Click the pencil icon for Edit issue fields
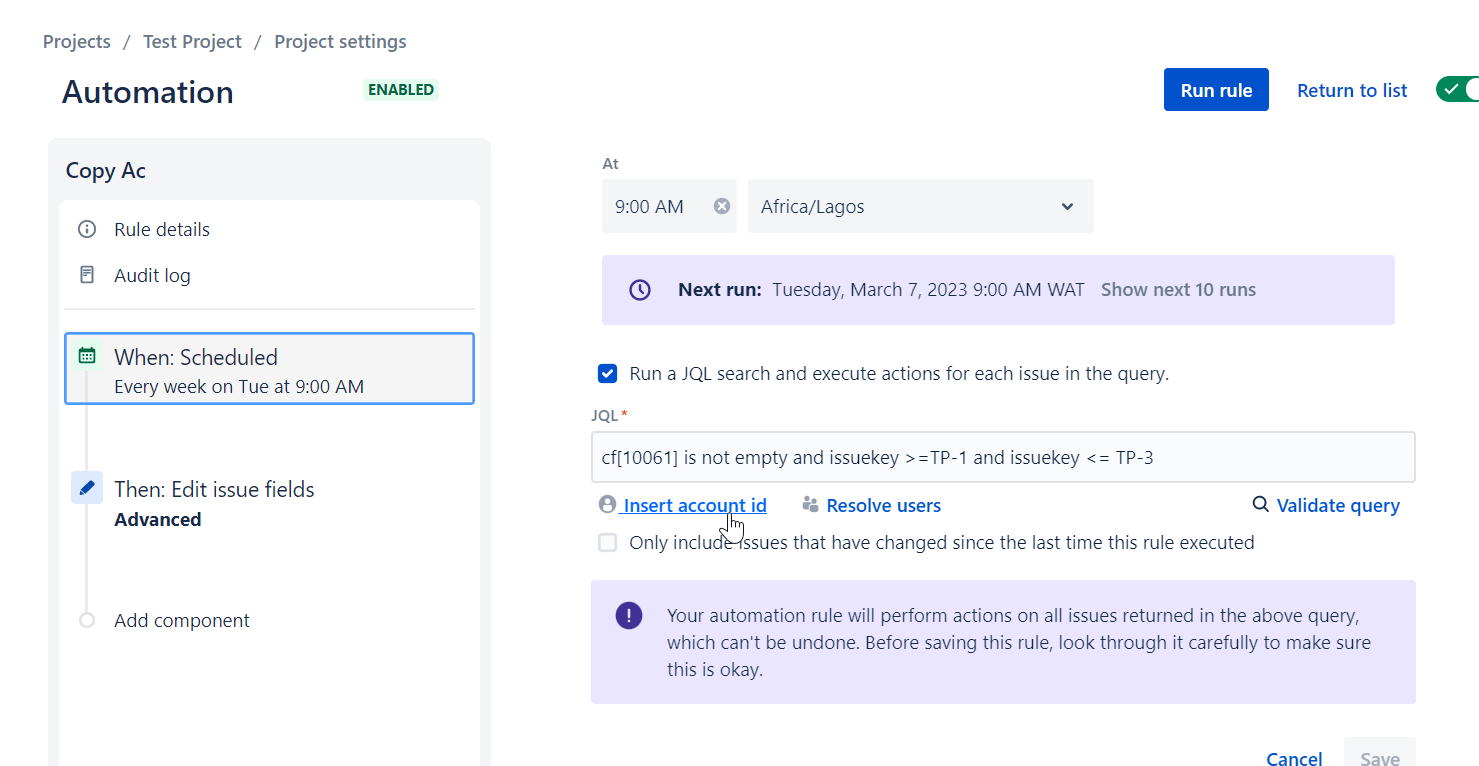 pyautogui.click(x=87, y=488)
